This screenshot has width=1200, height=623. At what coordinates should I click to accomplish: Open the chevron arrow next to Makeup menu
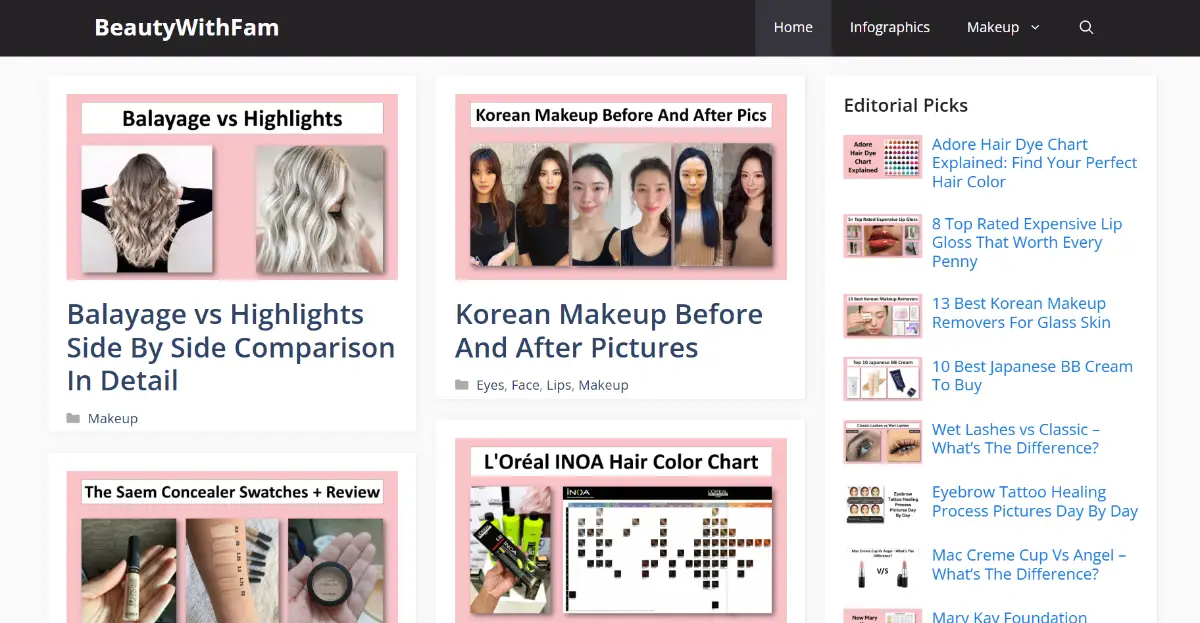[x=1034, y=28]
